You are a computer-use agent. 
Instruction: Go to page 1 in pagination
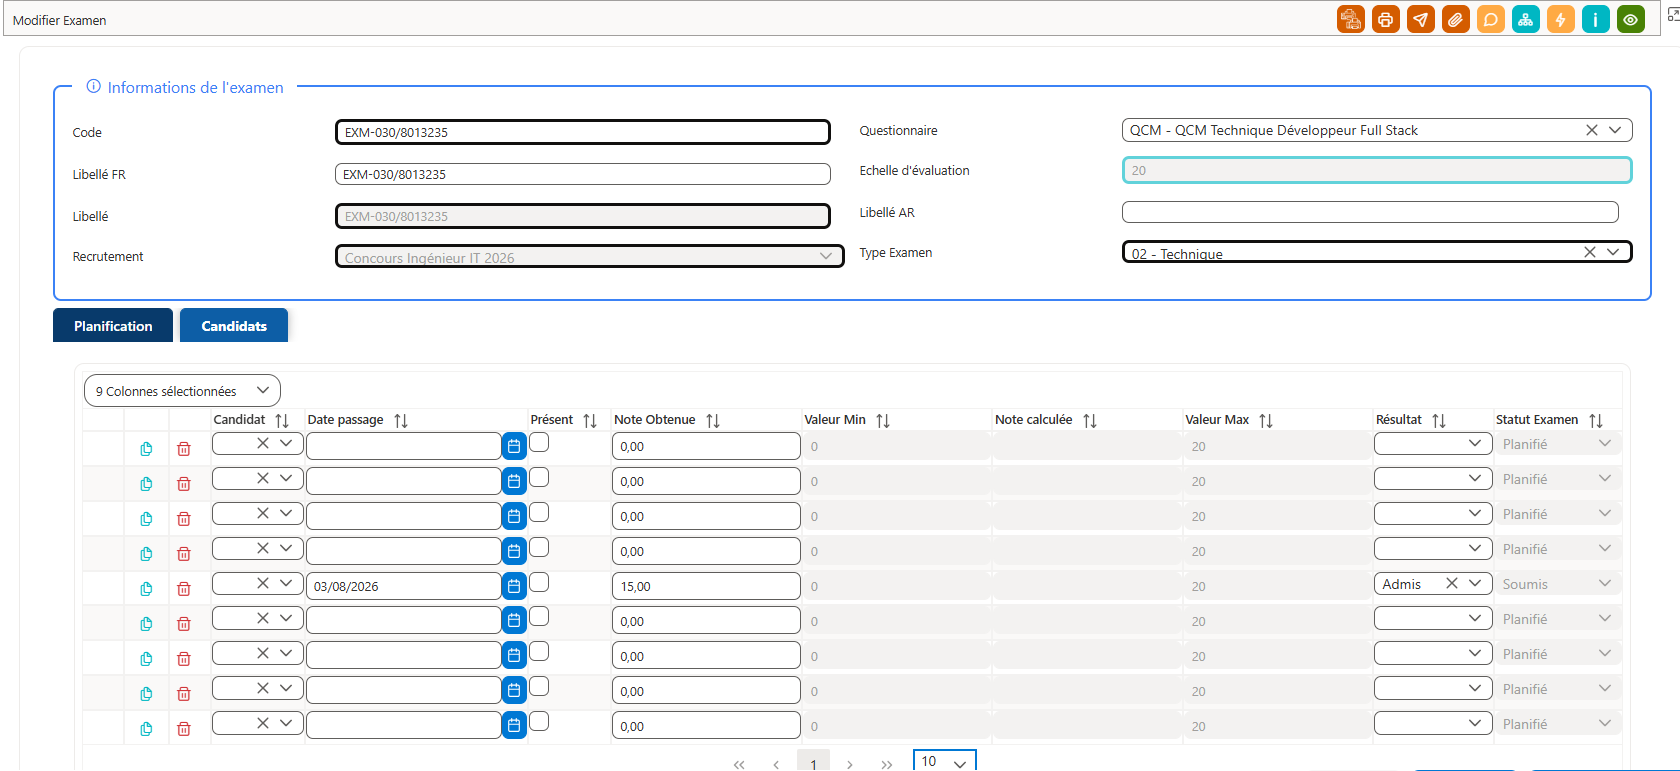point(814,762)
